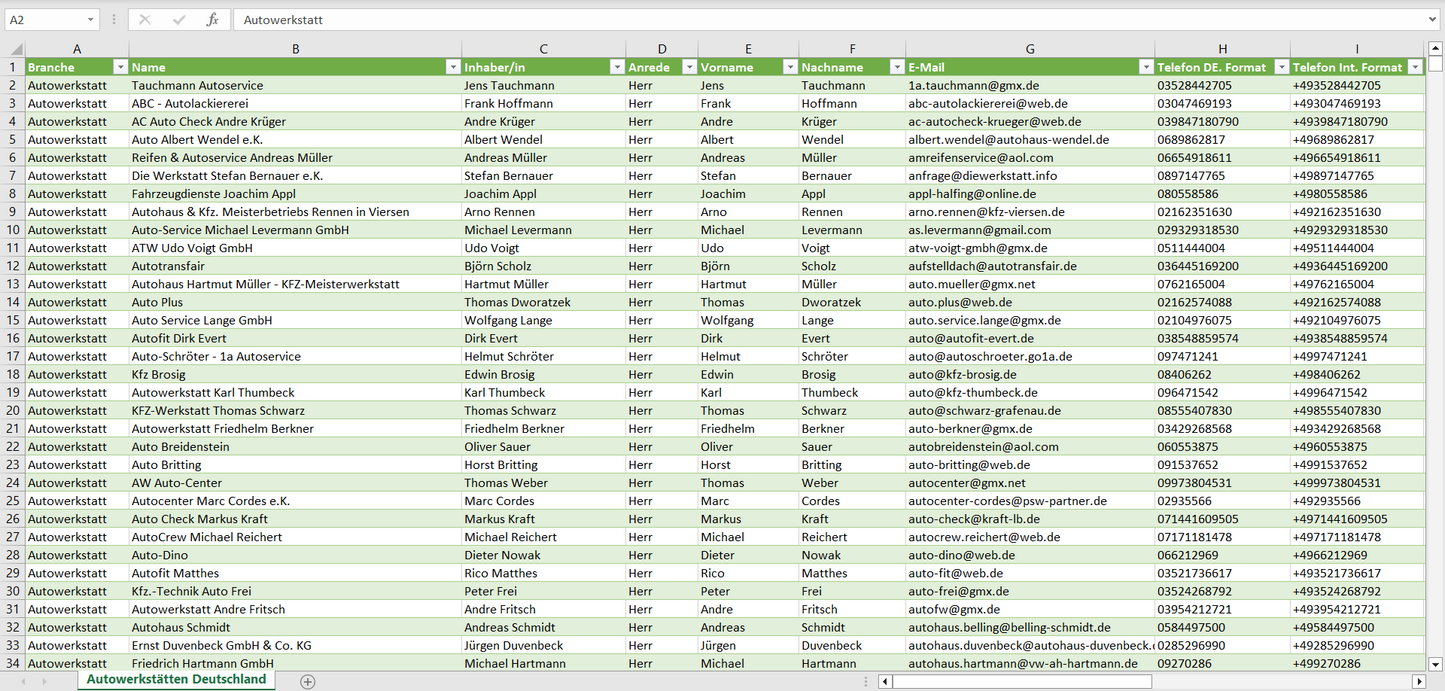Expand the formula bar with chevron

pos(1434,20)
